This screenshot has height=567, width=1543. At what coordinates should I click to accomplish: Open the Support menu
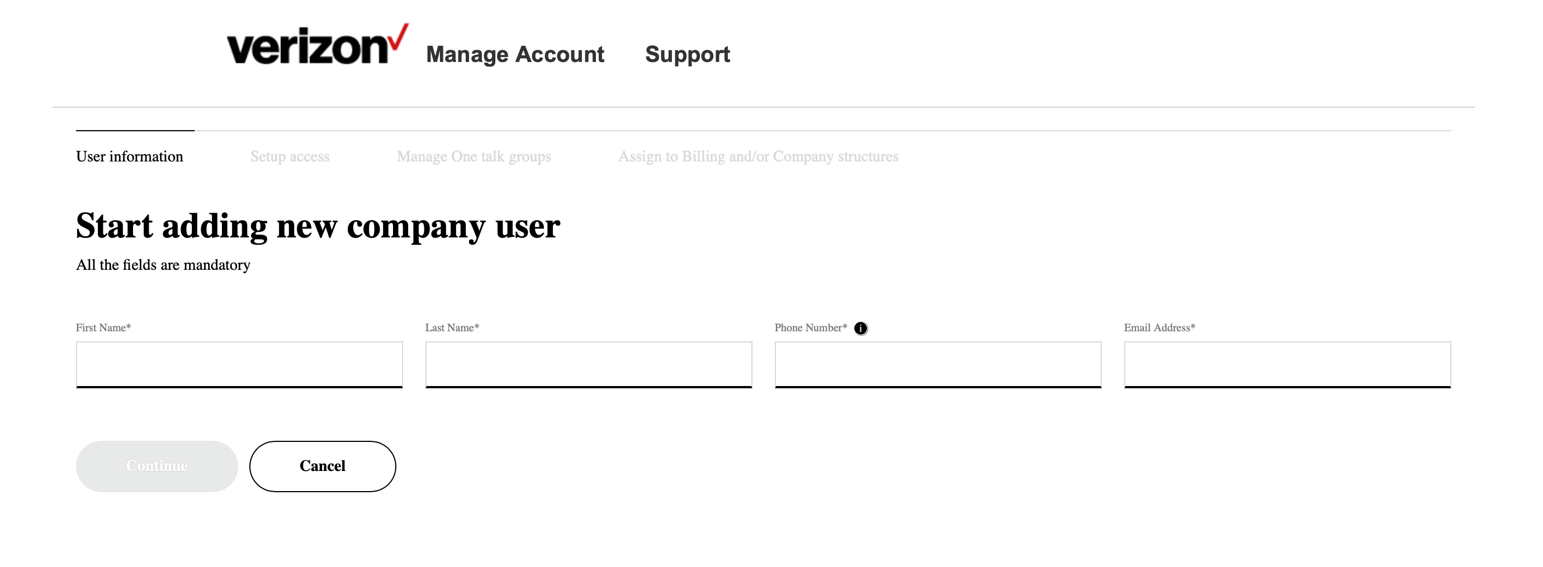click(687, 54)
